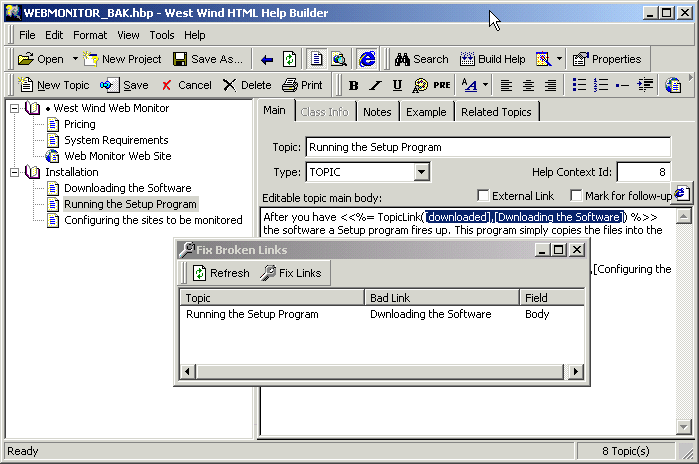Align text left

click(506, 85)
